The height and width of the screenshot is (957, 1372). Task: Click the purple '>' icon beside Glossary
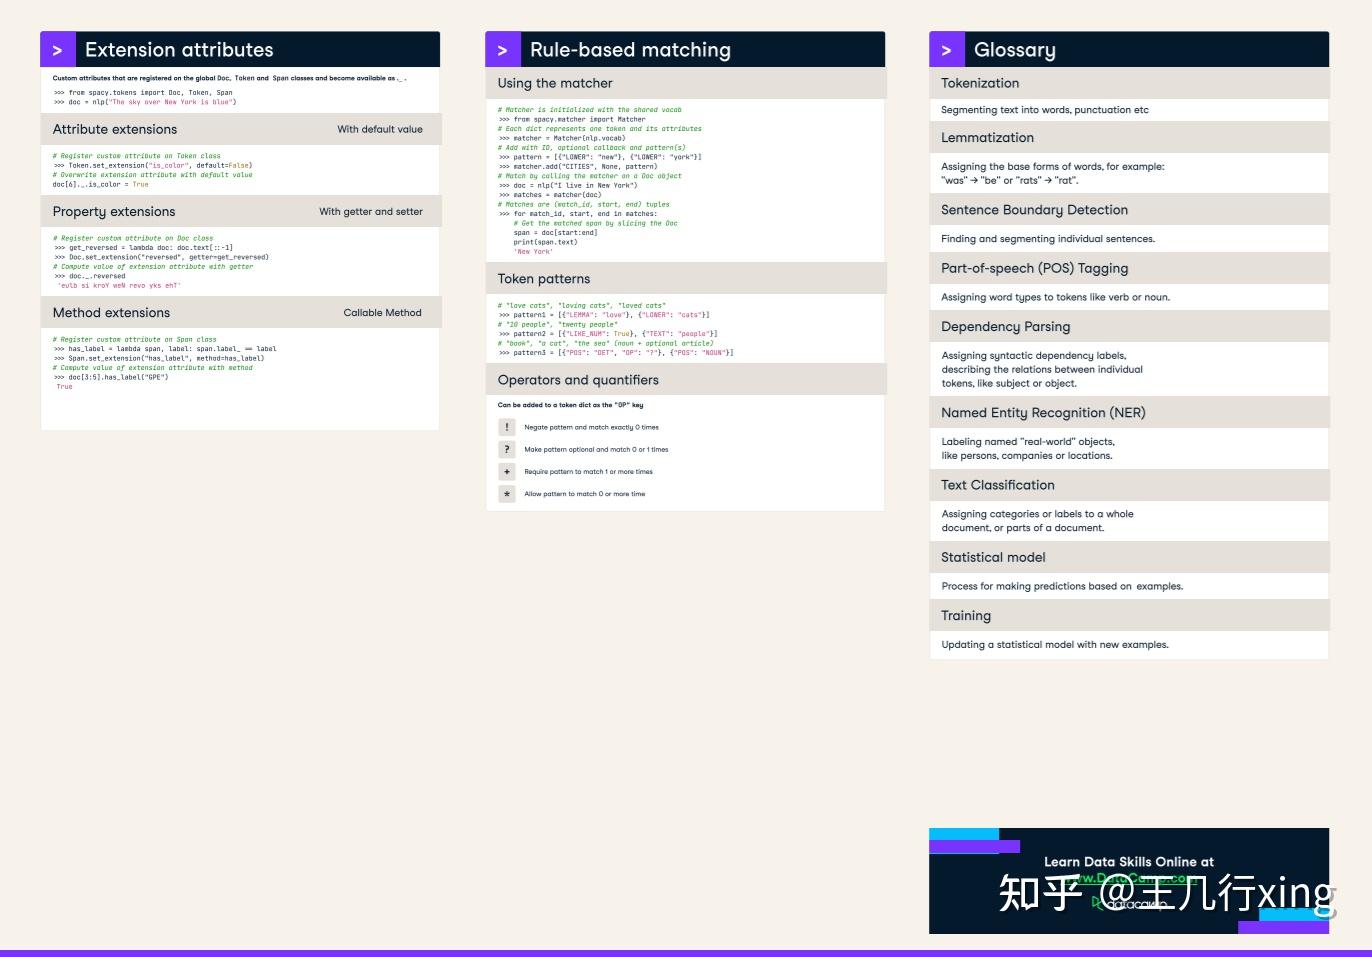[x=946, y=49]
